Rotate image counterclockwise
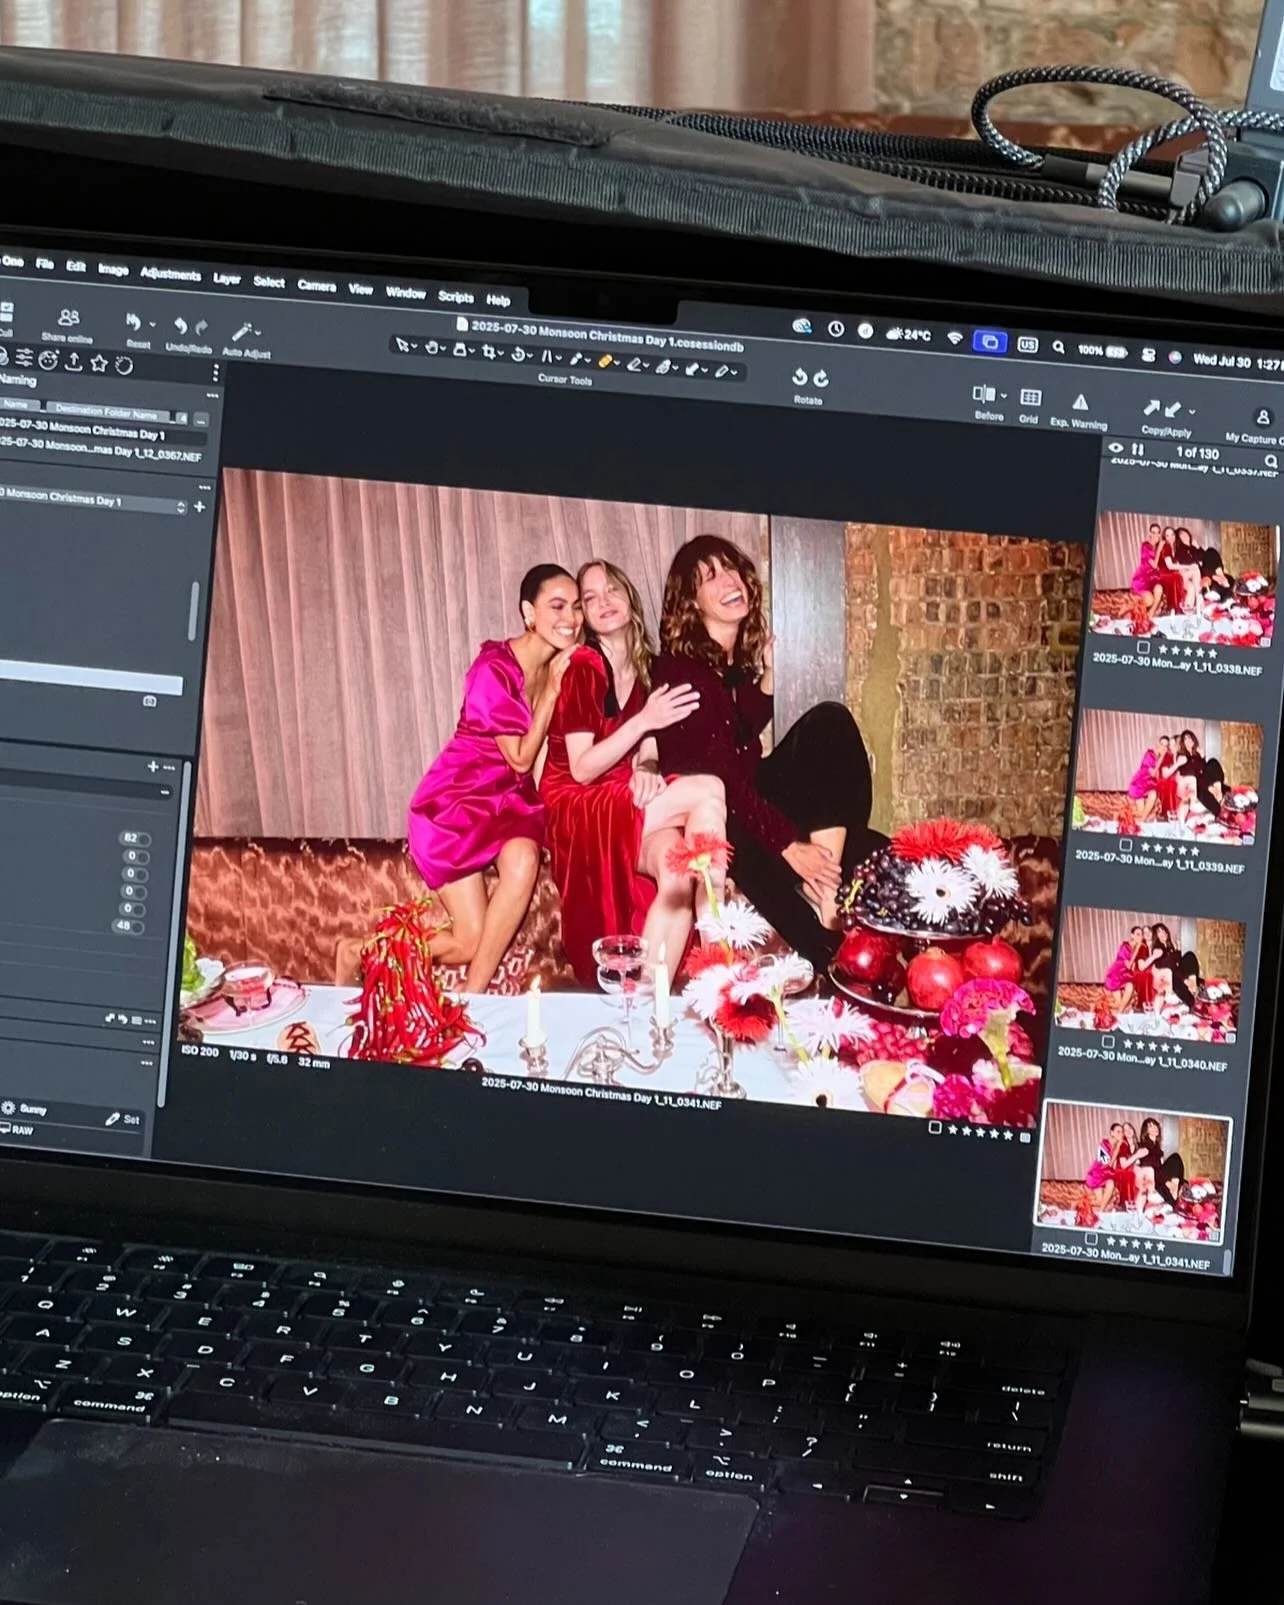Viewport: 1284px width, 1605px height. coord(799,376)
